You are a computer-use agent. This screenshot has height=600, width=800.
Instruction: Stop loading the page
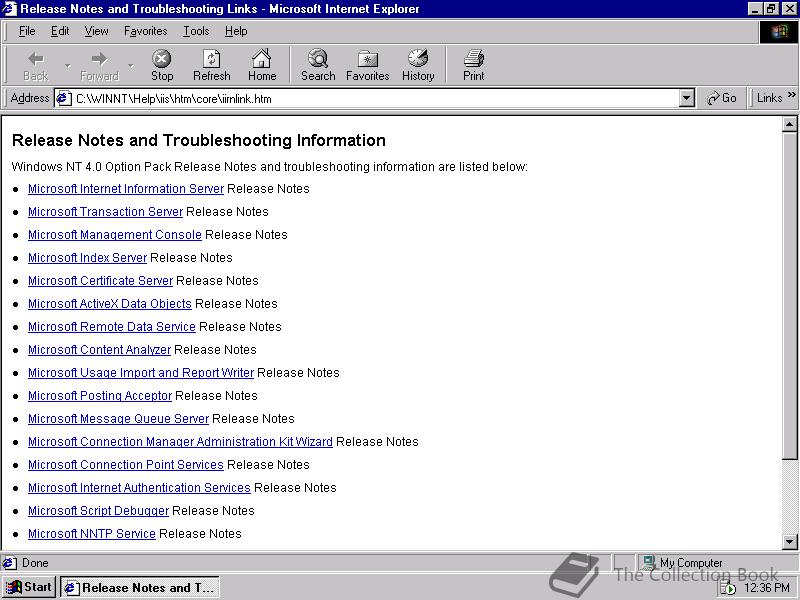[162, 65]
